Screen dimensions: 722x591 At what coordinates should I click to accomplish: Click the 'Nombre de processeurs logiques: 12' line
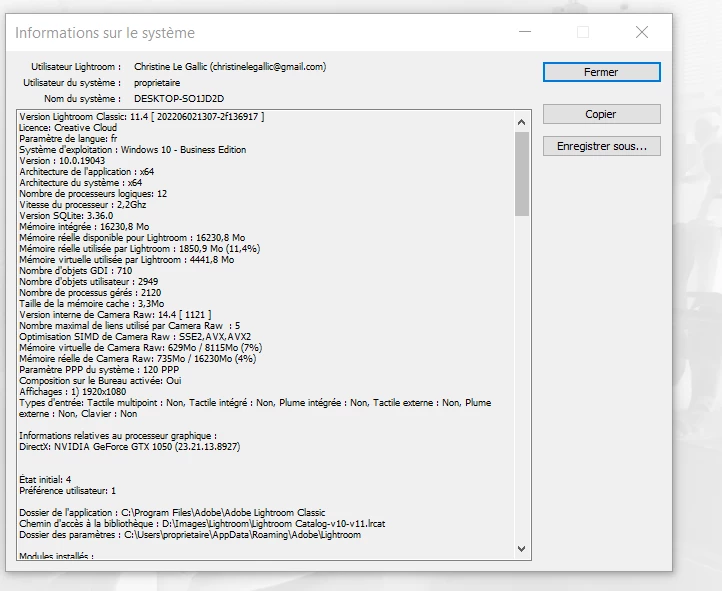point(93,194)
